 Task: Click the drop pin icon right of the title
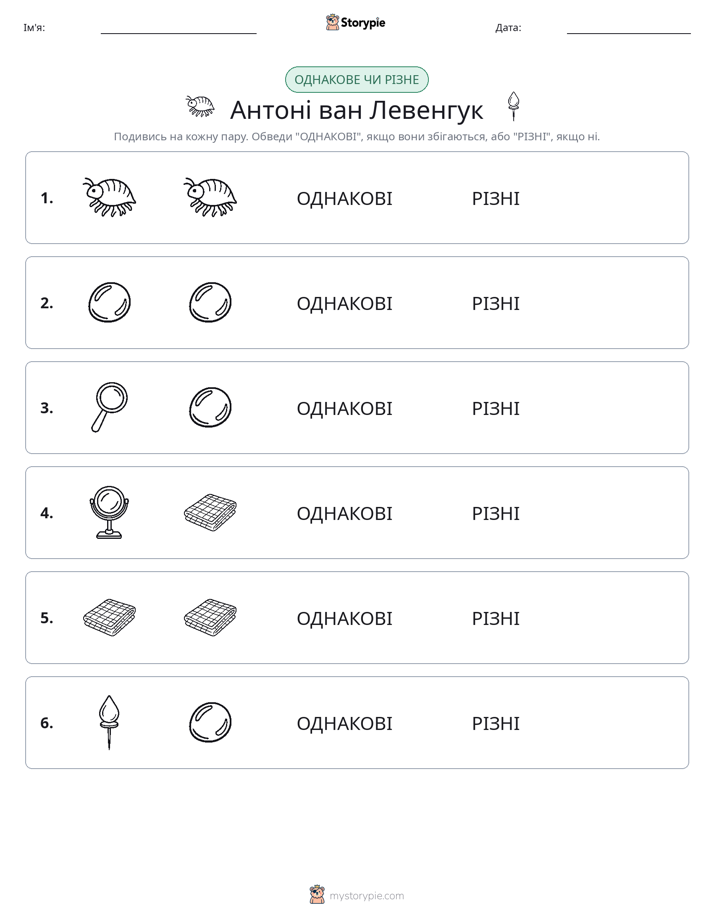(x=514, y=106)
